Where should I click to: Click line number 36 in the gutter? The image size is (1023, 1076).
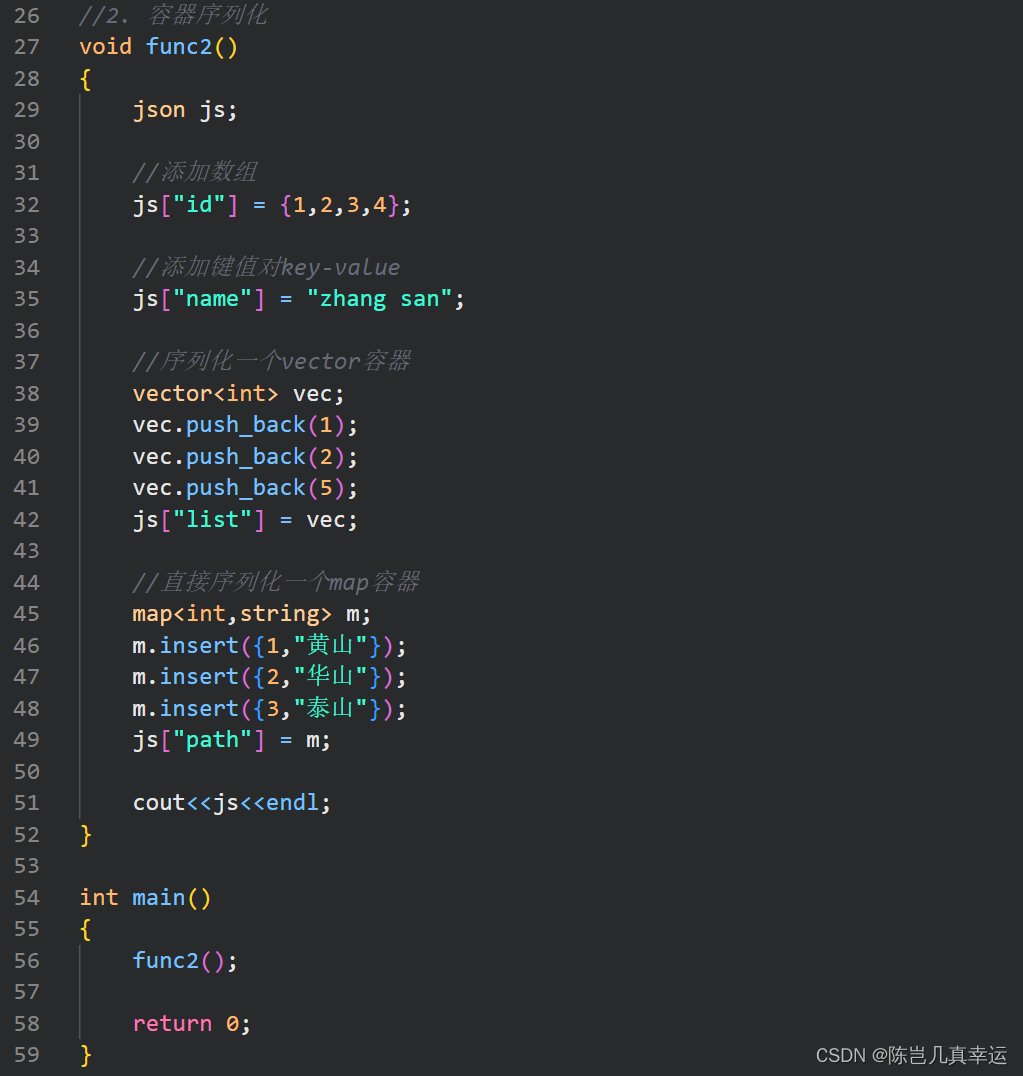(x=27, y=331)
